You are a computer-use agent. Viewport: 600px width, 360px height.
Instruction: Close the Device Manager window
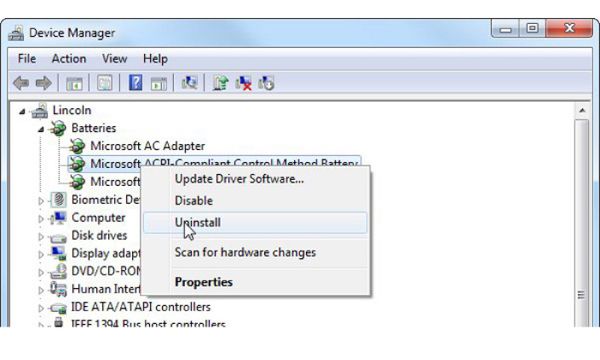click(x=569, y=29)
